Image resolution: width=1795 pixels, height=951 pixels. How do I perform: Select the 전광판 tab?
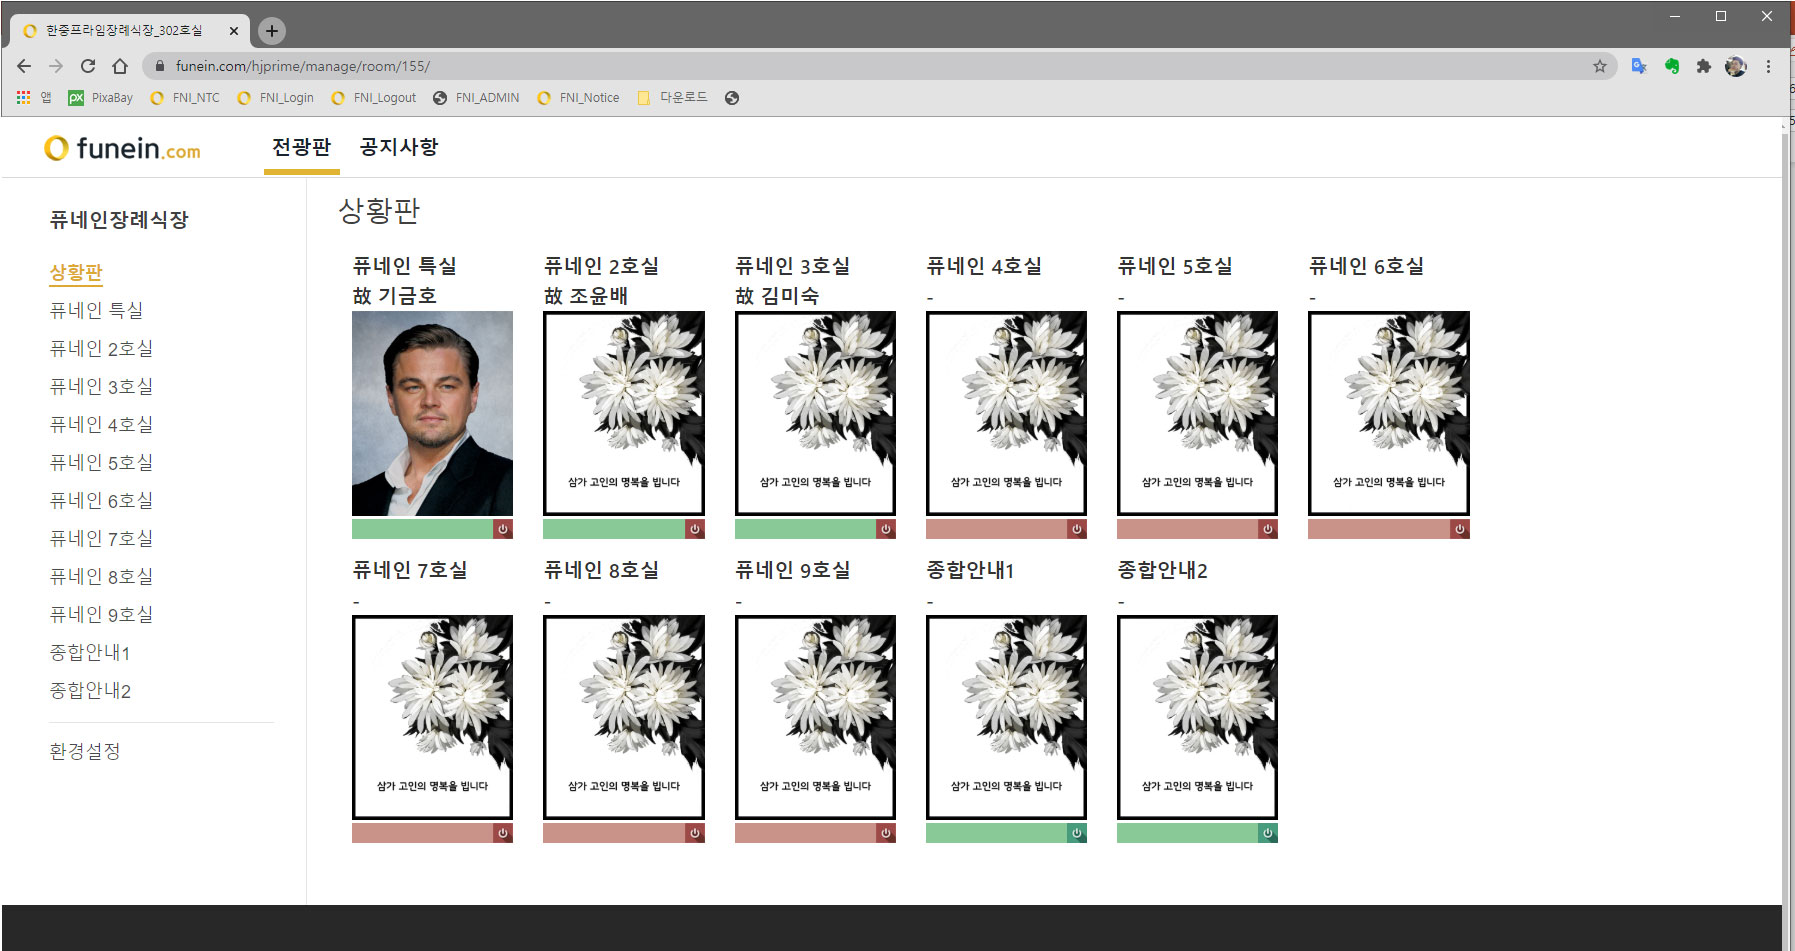(301, 147)
